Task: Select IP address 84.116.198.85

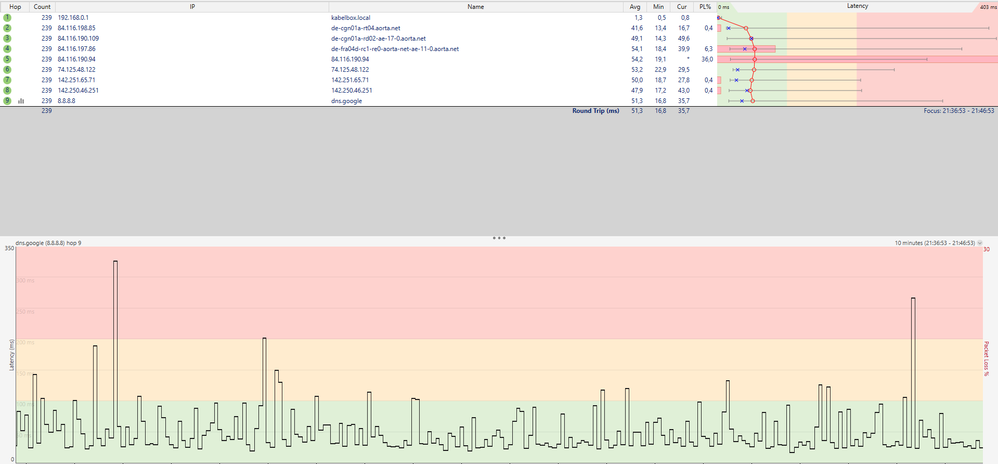Action: 76,28
